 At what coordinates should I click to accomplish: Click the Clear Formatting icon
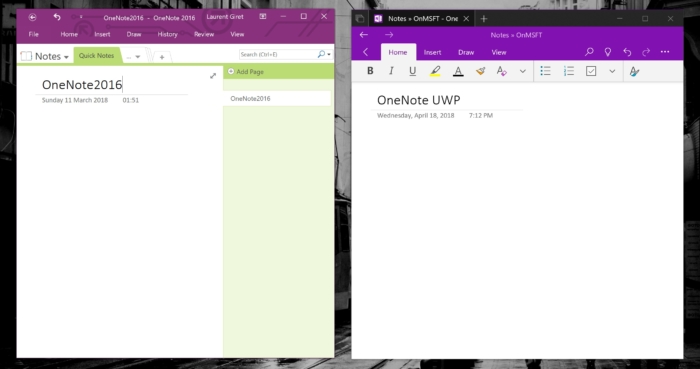502,71
